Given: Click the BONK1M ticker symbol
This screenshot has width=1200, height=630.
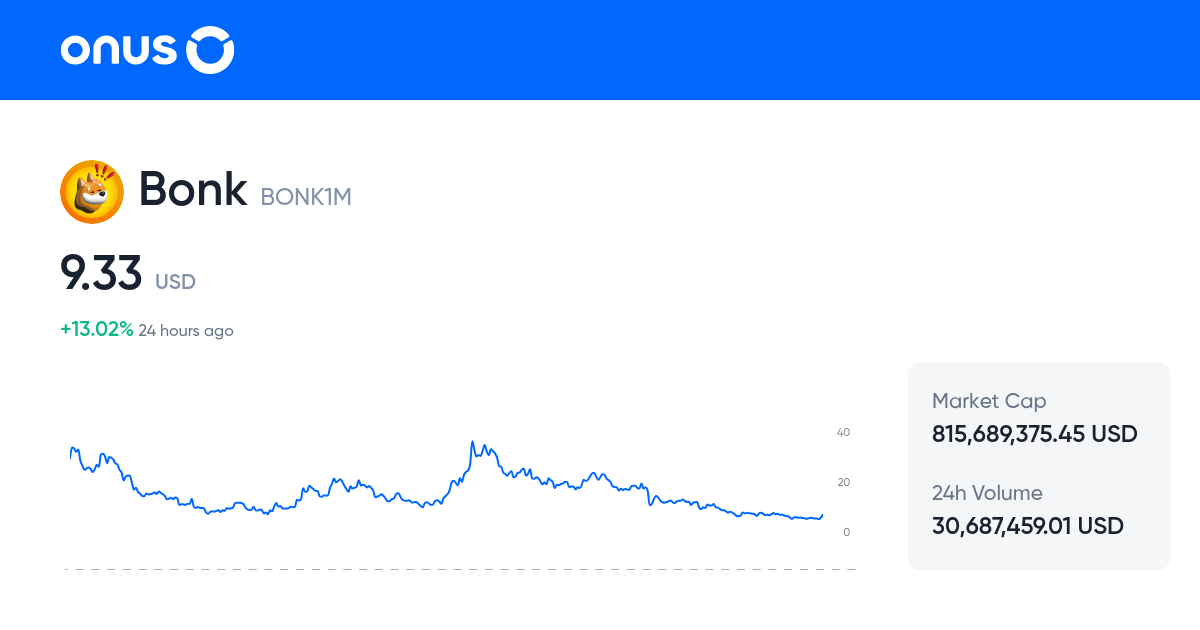Looking at the screenshot, I should [305, 197].
